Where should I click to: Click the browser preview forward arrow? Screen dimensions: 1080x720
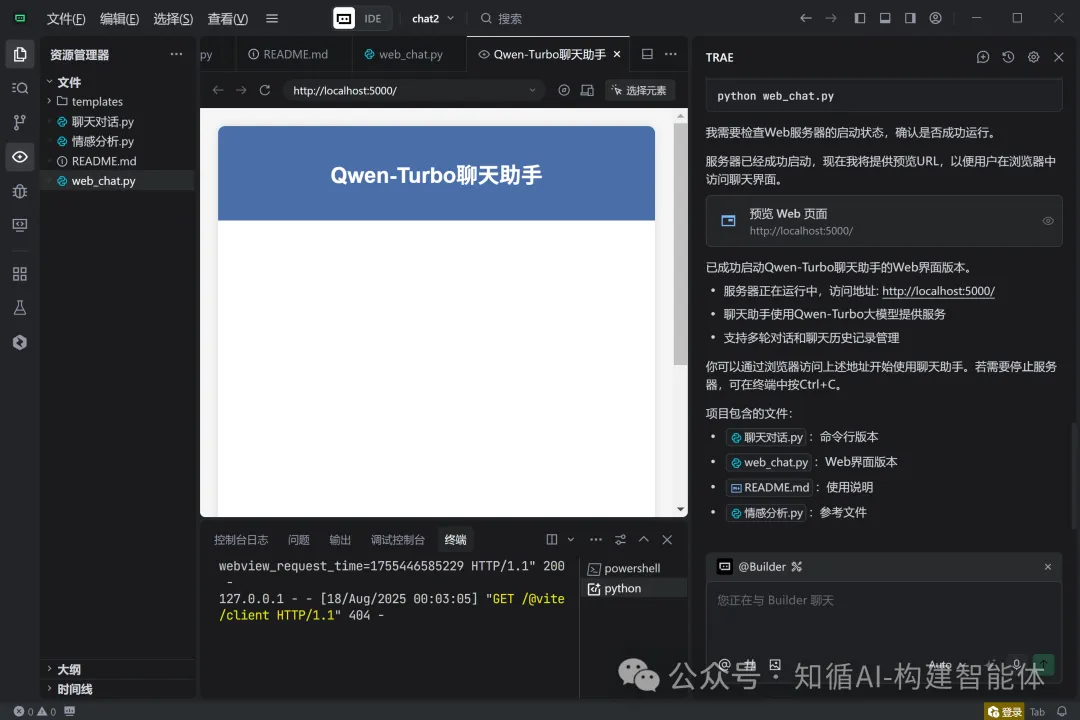coord(241,90)
